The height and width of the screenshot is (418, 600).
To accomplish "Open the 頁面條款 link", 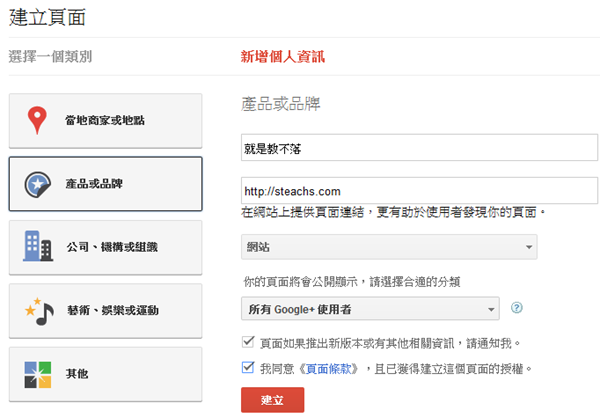I will (x=333, y=369).
